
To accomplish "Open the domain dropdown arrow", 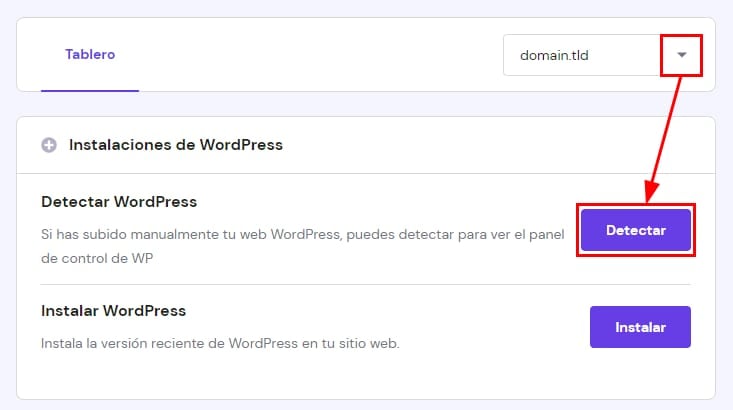I will [682, 55].
